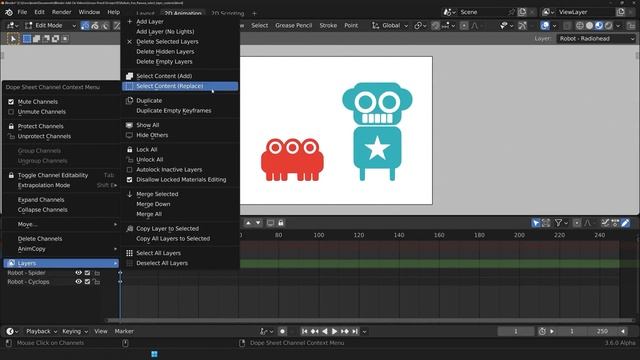Click the new ViewLayer icon

click(620, 12)
